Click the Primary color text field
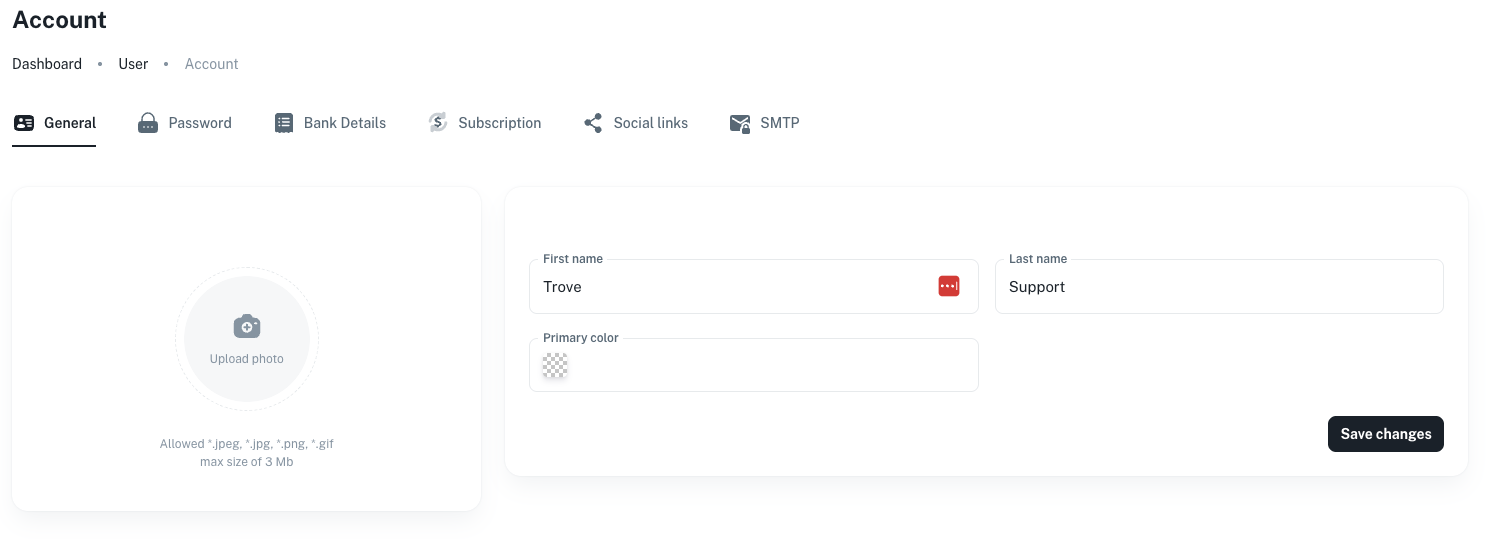The height and width of the screenshot is (539, 1488). (x=770, y=366)
